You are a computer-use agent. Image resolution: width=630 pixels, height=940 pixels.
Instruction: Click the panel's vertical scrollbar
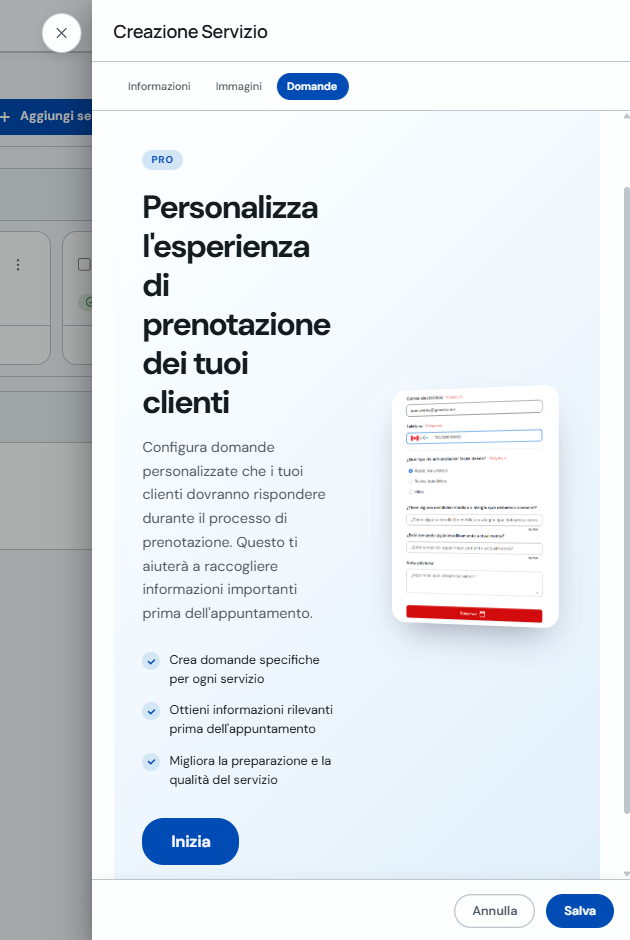[x=626, y=500]
